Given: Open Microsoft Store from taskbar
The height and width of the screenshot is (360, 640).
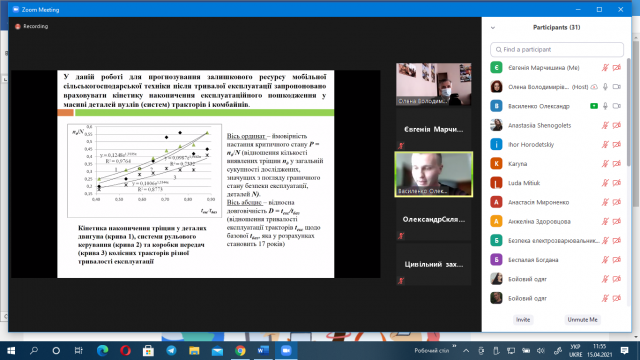Looking at the screenshot, I should 148,351.
